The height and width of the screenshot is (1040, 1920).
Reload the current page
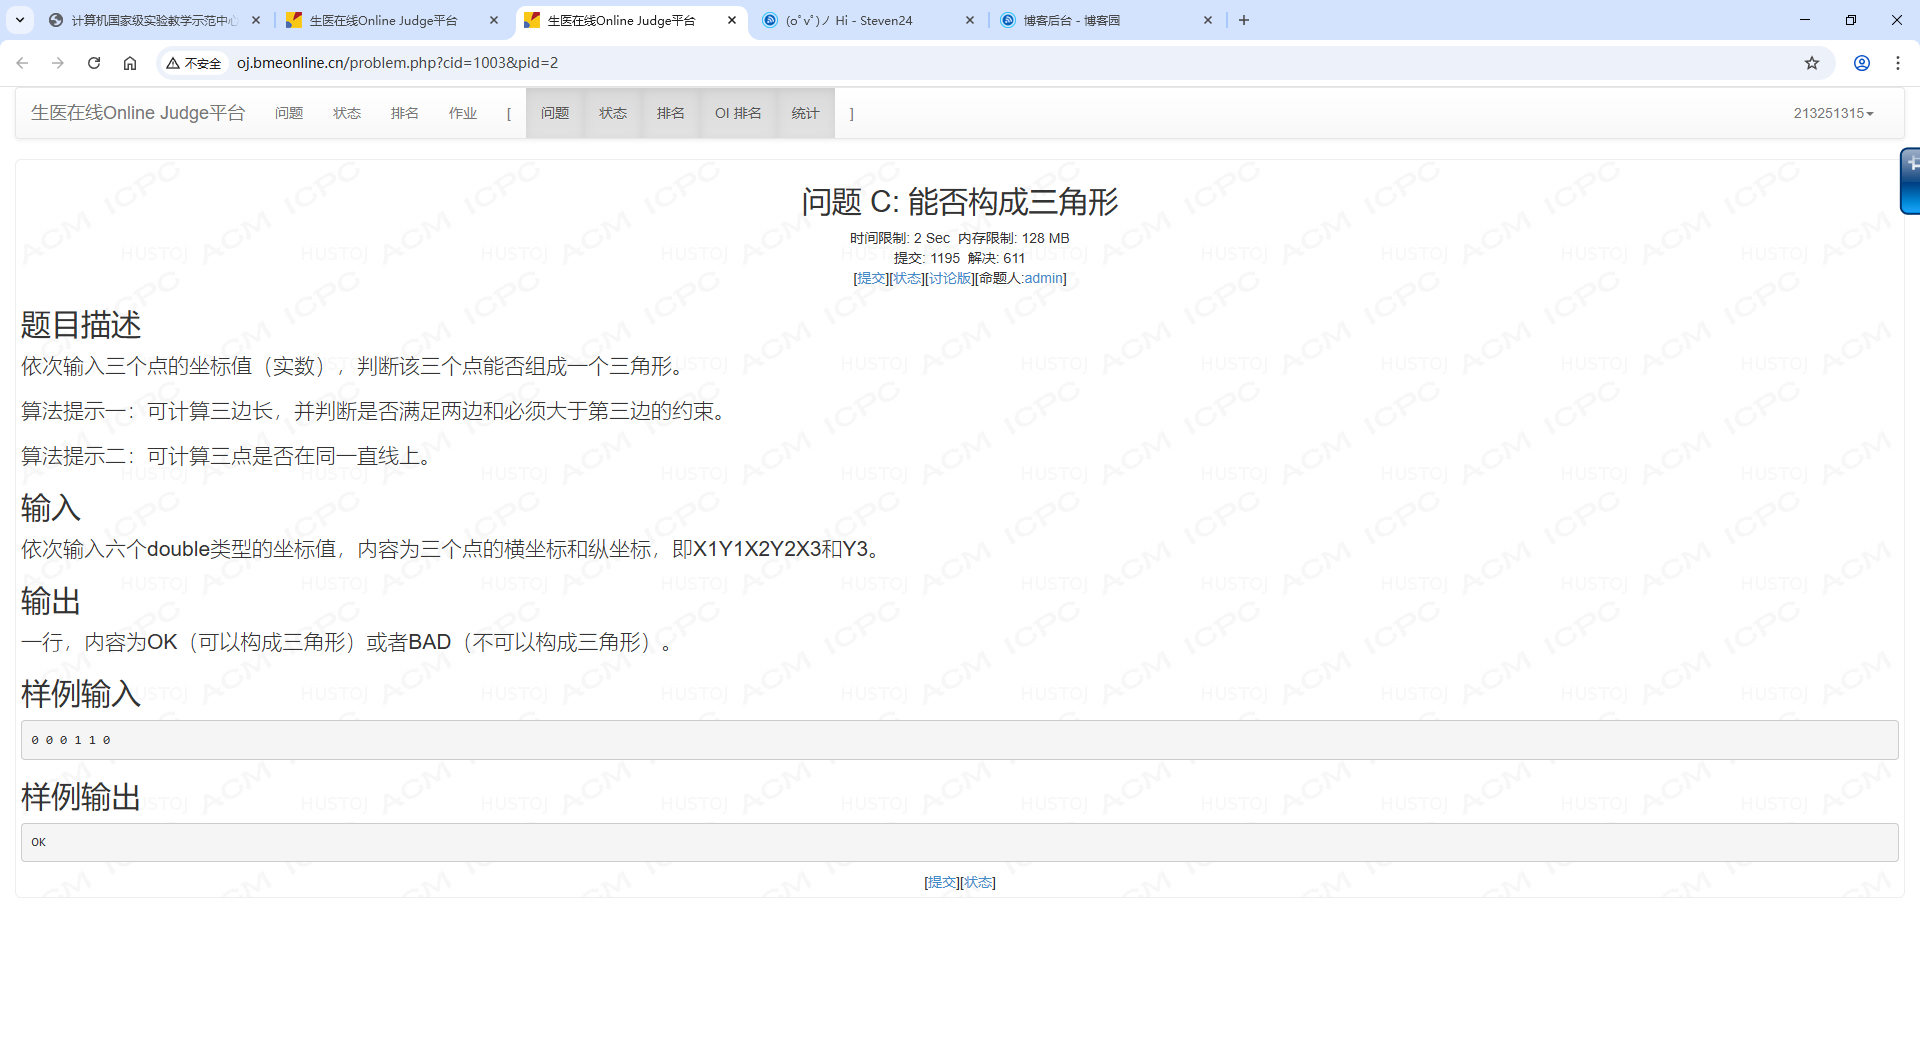pos(94,63)
